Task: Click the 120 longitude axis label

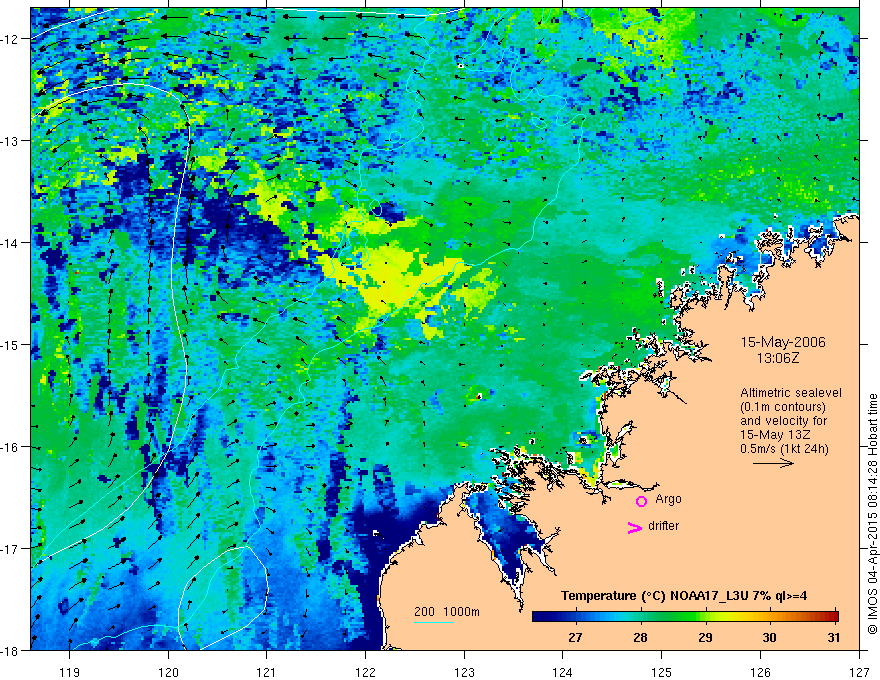Action: click(168, 673)
